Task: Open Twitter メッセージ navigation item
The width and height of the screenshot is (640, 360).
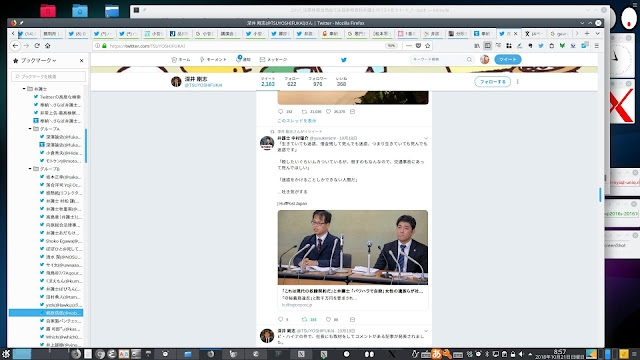Action: coord(273,60)
